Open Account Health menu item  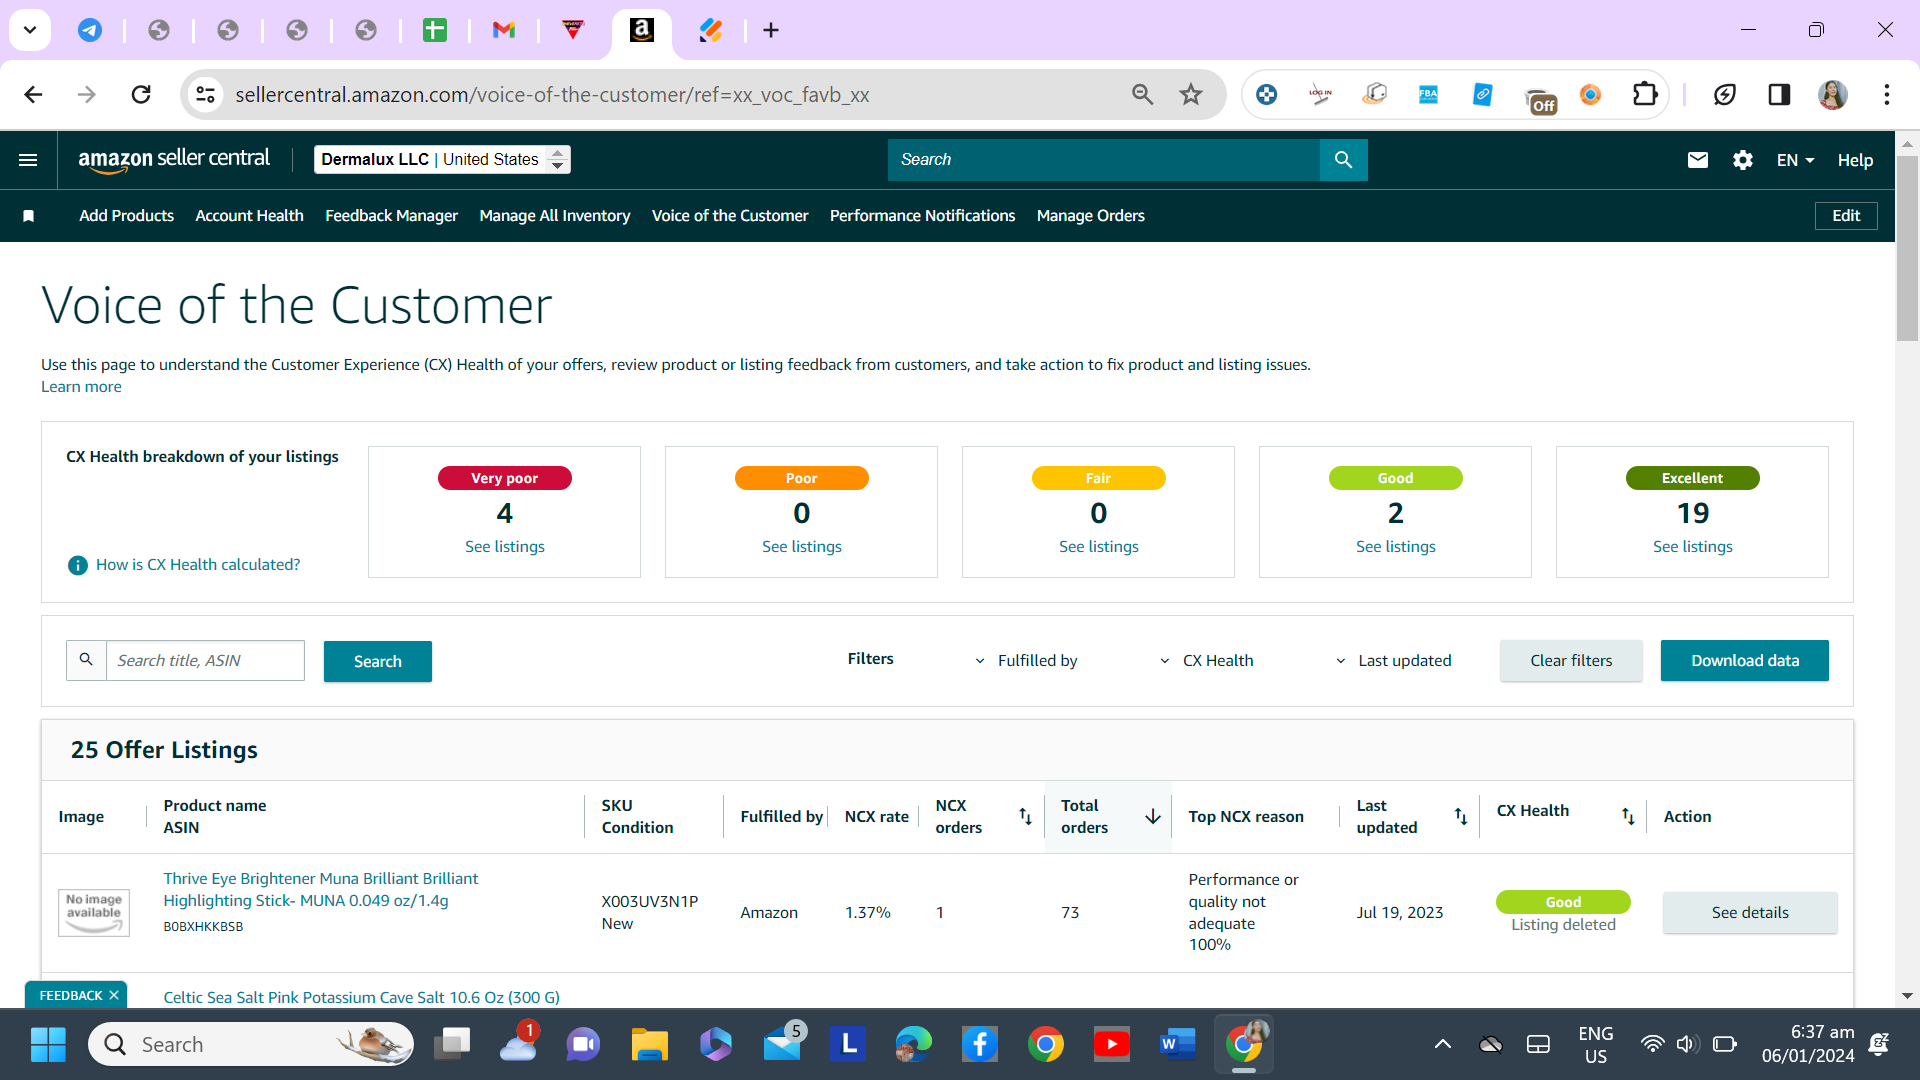[249, 216]
